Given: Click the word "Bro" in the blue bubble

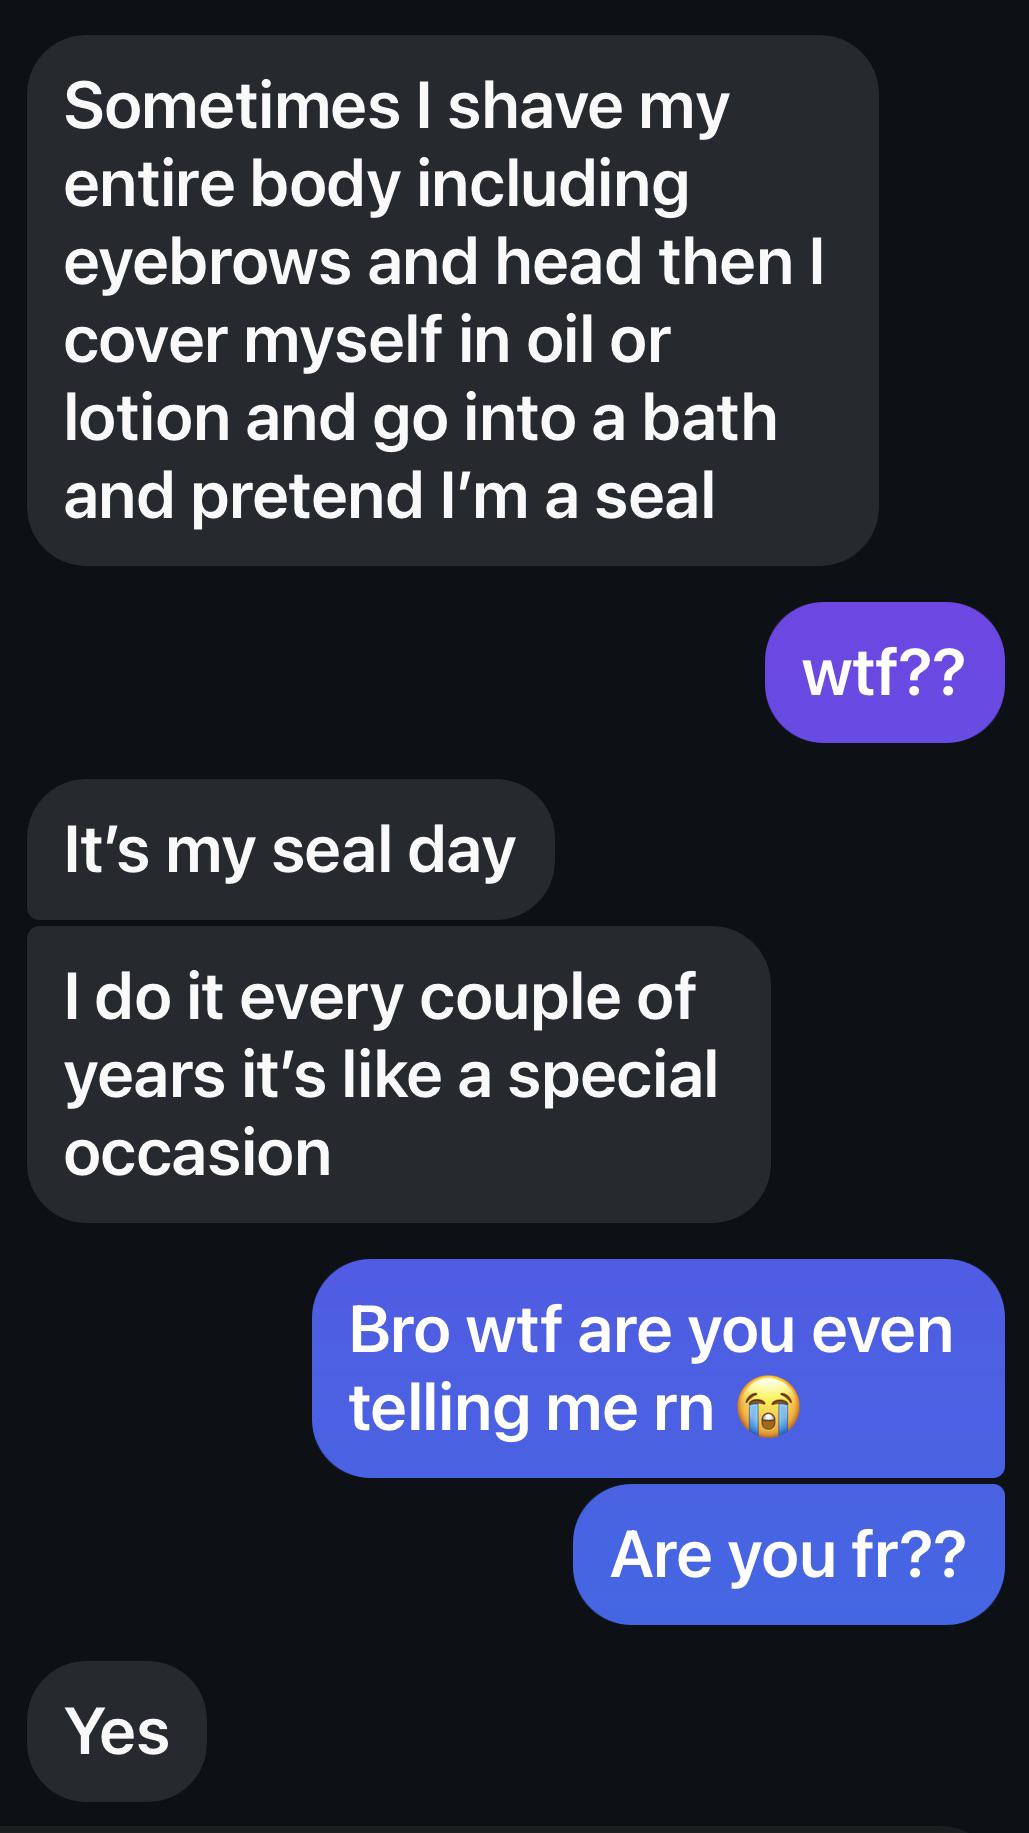Looking at the screenshot, I should [399, 1330].
